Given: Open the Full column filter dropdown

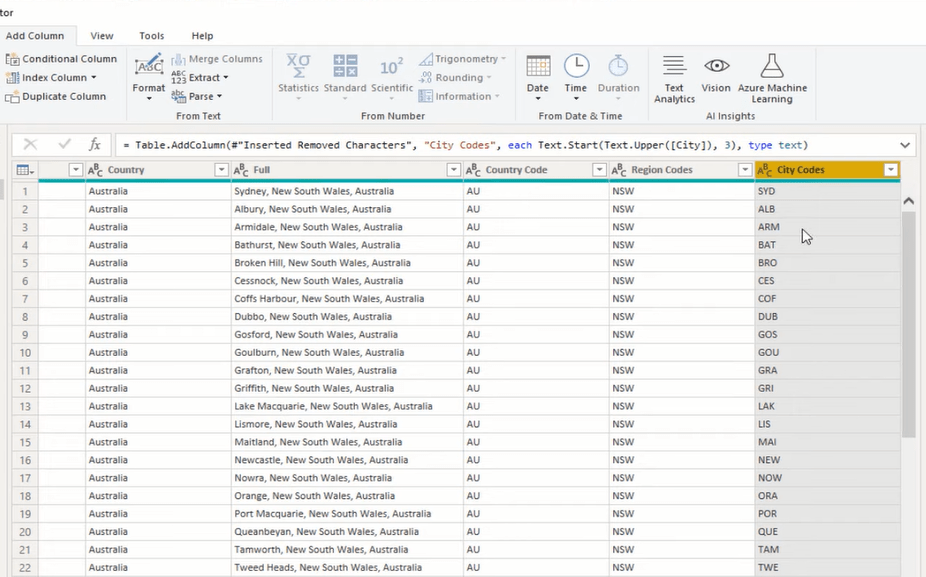Looking at the screenshot, I should click(x=454, y=170).
